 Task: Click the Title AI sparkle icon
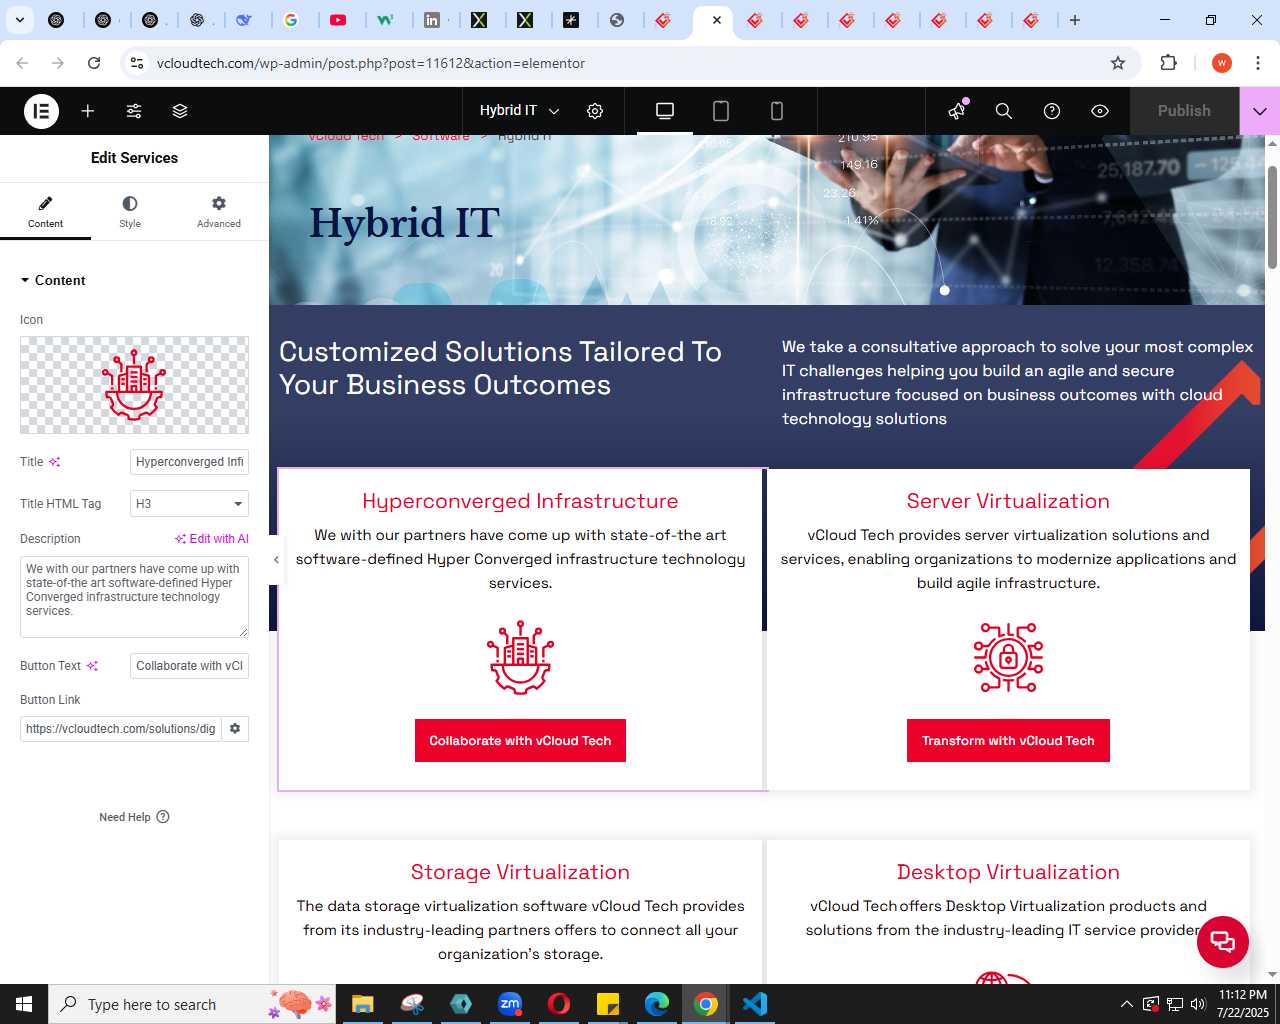click(x=55, y=462)
